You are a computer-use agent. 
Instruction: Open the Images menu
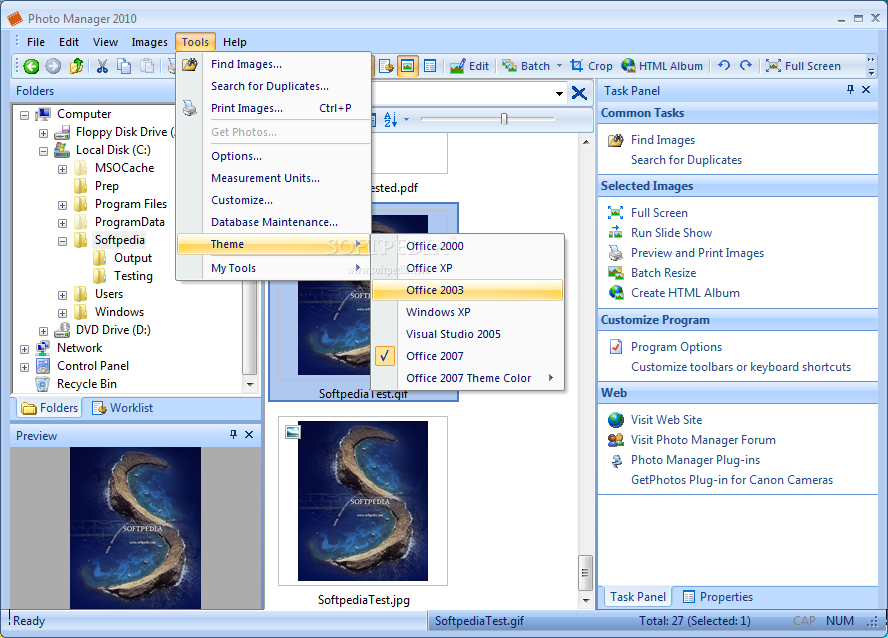tap(150, 42)
